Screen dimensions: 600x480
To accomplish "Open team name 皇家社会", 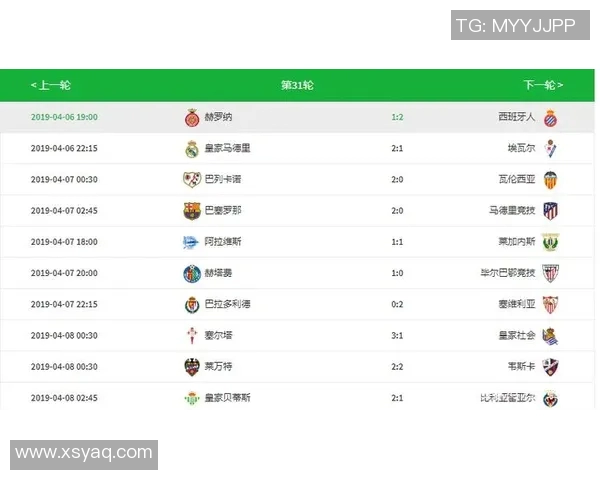I will pos(517,335).
